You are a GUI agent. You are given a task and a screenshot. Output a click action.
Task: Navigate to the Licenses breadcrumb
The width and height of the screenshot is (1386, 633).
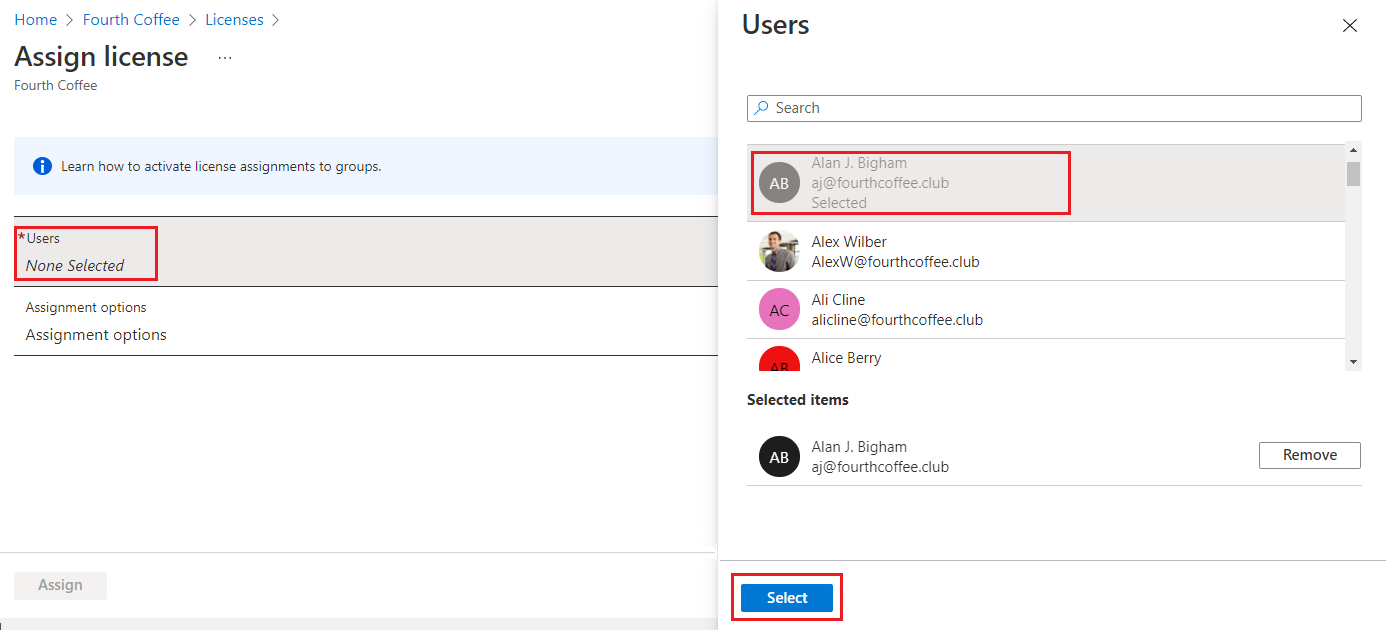click(234, 20)
